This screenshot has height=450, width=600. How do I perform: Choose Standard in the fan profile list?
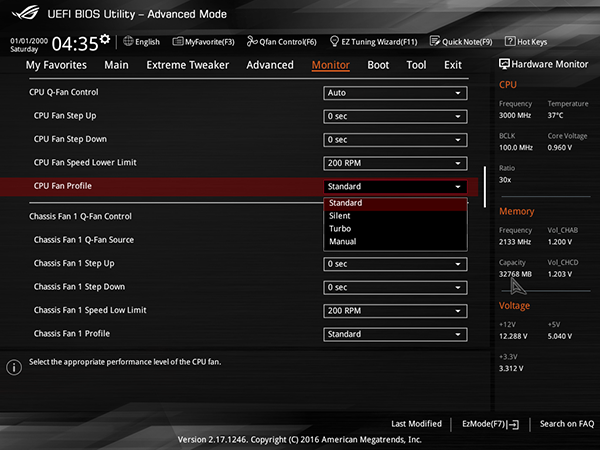[x=395, y=203]
